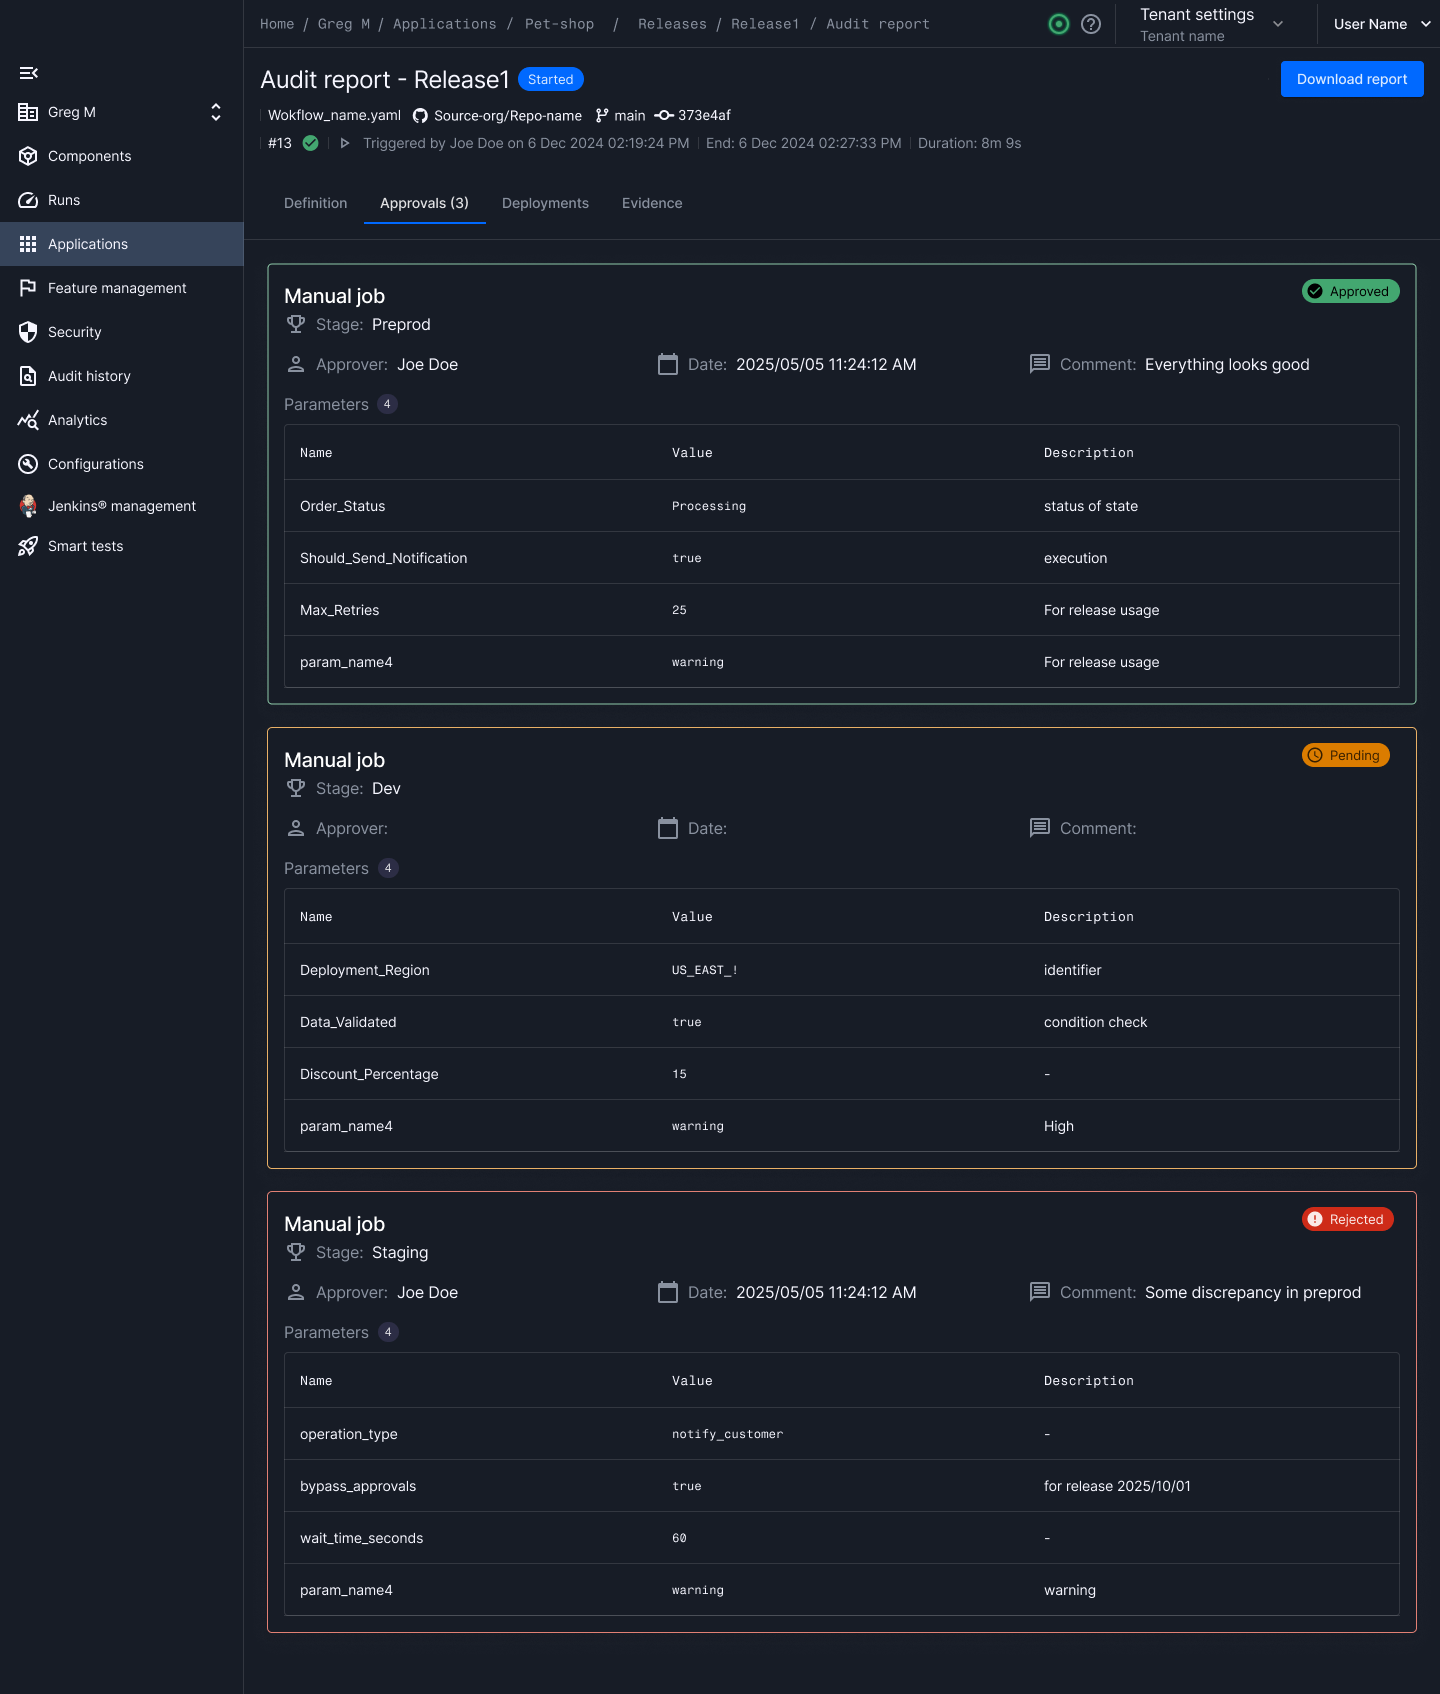The height and width of the screenshot is (1694, 1440).
Task: Click 'for release 2025/10/01' description
Action: (x=1117, y=1486)
